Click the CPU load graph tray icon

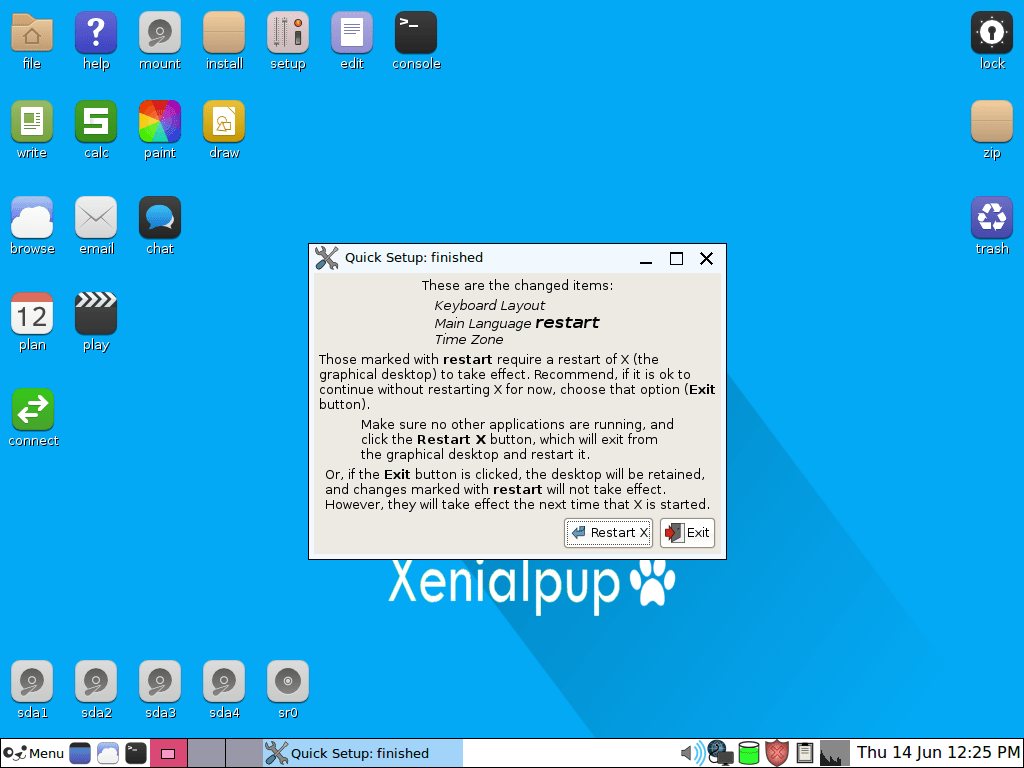[x=834, y=753]
